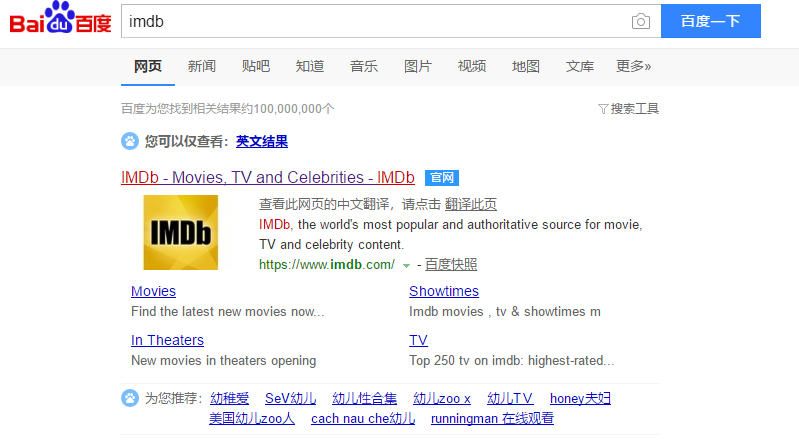This screenshot has width=799, height=444.
Task: Open camera image search icon
Action: pos(641,21)
